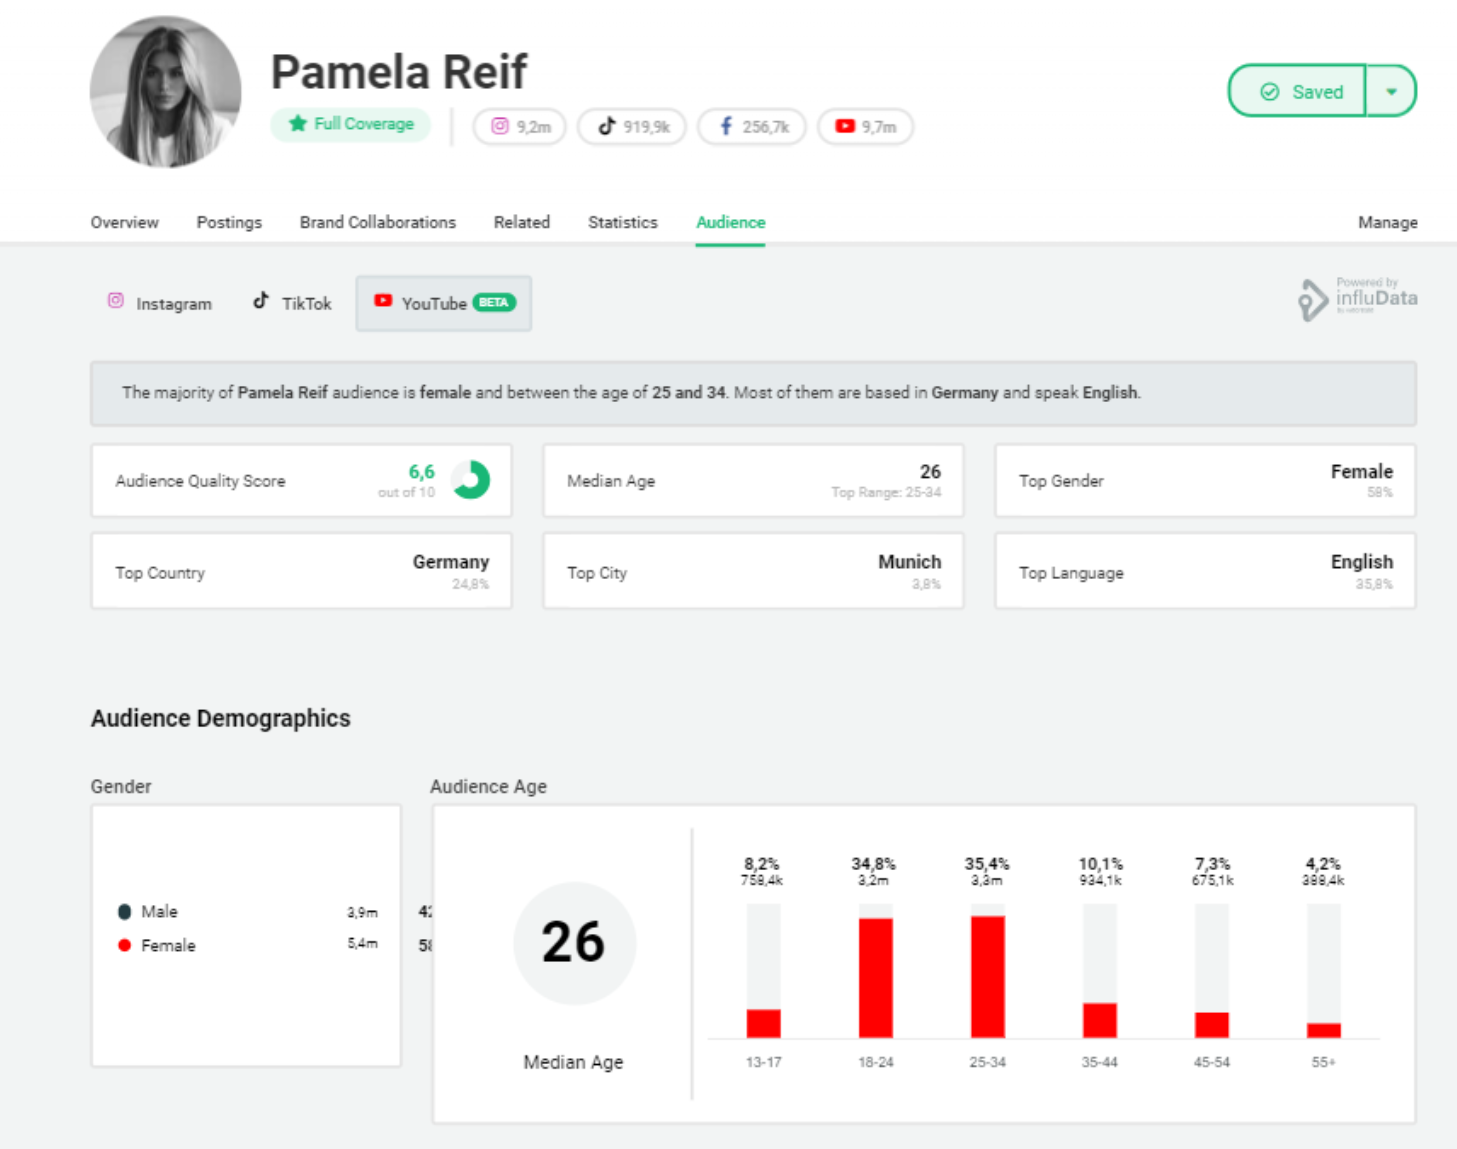Click Pamela Reif's profile photo

coord(165,91)
